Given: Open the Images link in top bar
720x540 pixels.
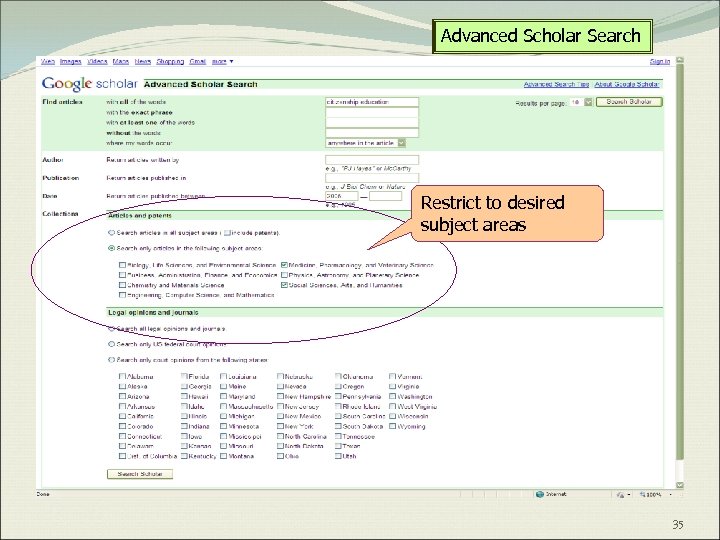Looking at the screenshot, I should tap(71, 62).
